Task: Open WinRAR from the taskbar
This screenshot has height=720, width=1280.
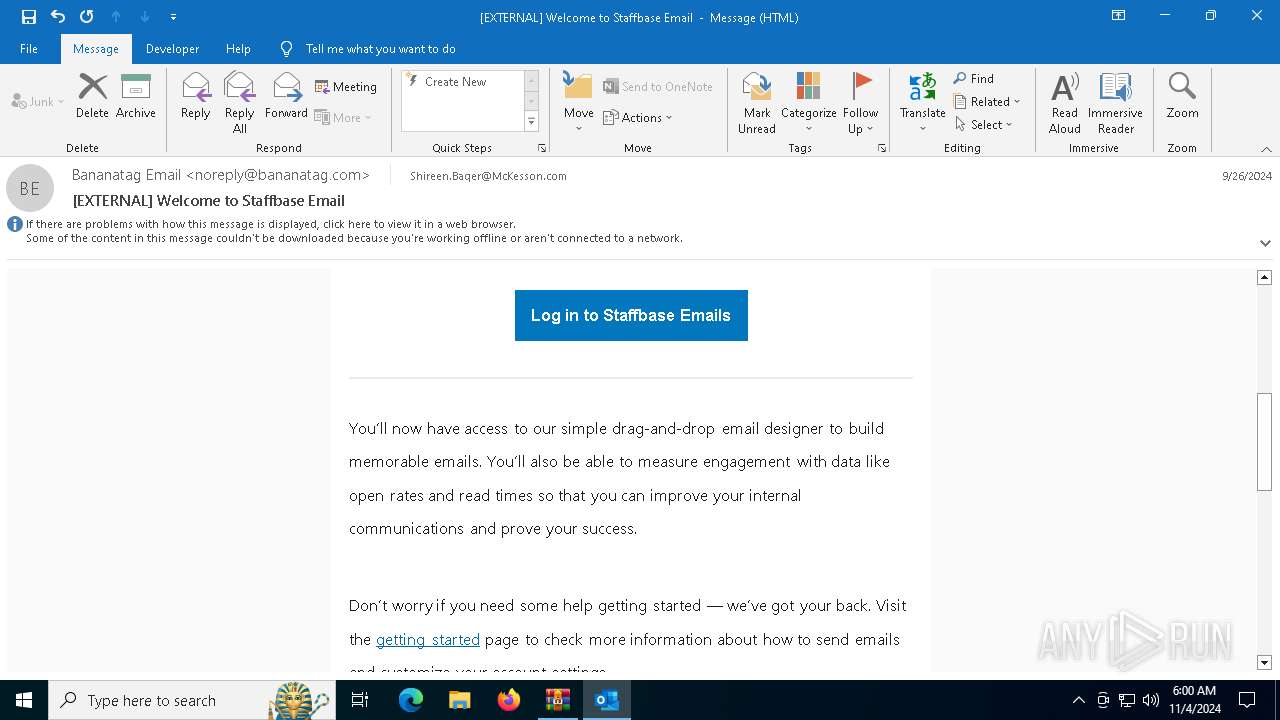Action: click(x=557, y=700)
